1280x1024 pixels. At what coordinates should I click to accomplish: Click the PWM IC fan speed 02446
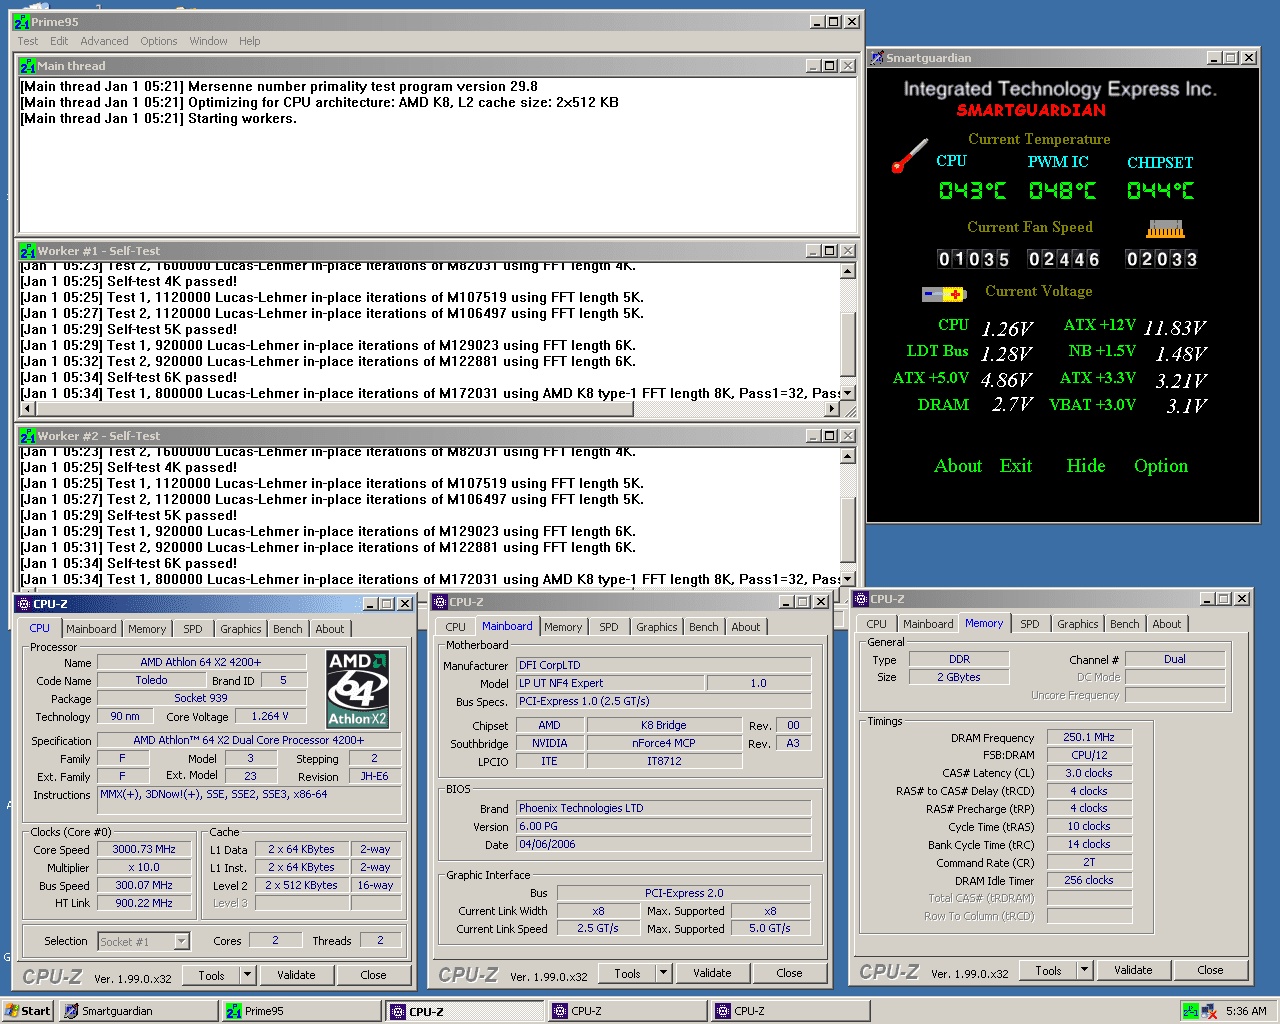1064,259
